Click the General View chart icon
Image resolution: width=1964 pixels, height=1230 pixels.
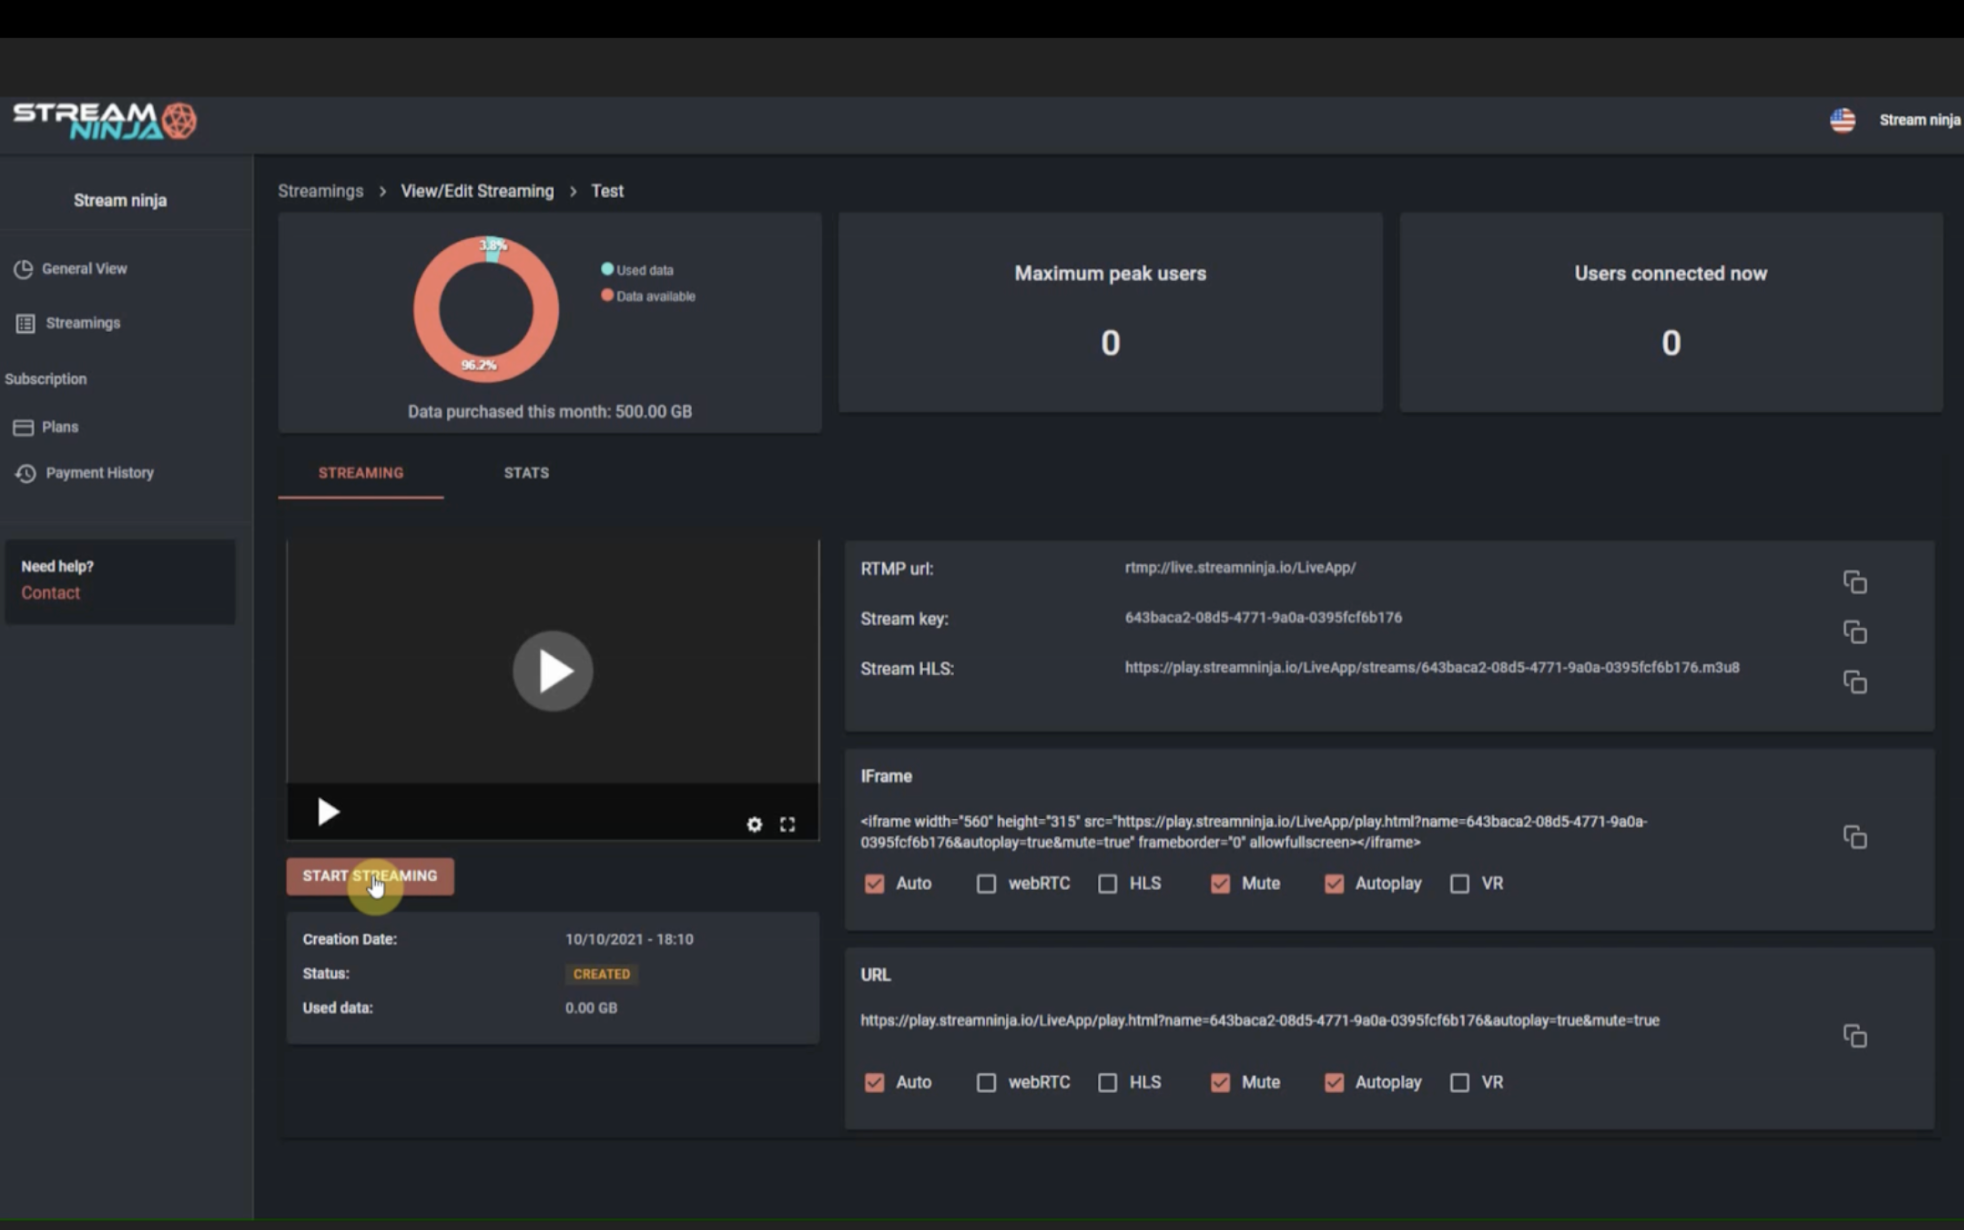pos(23,269)
